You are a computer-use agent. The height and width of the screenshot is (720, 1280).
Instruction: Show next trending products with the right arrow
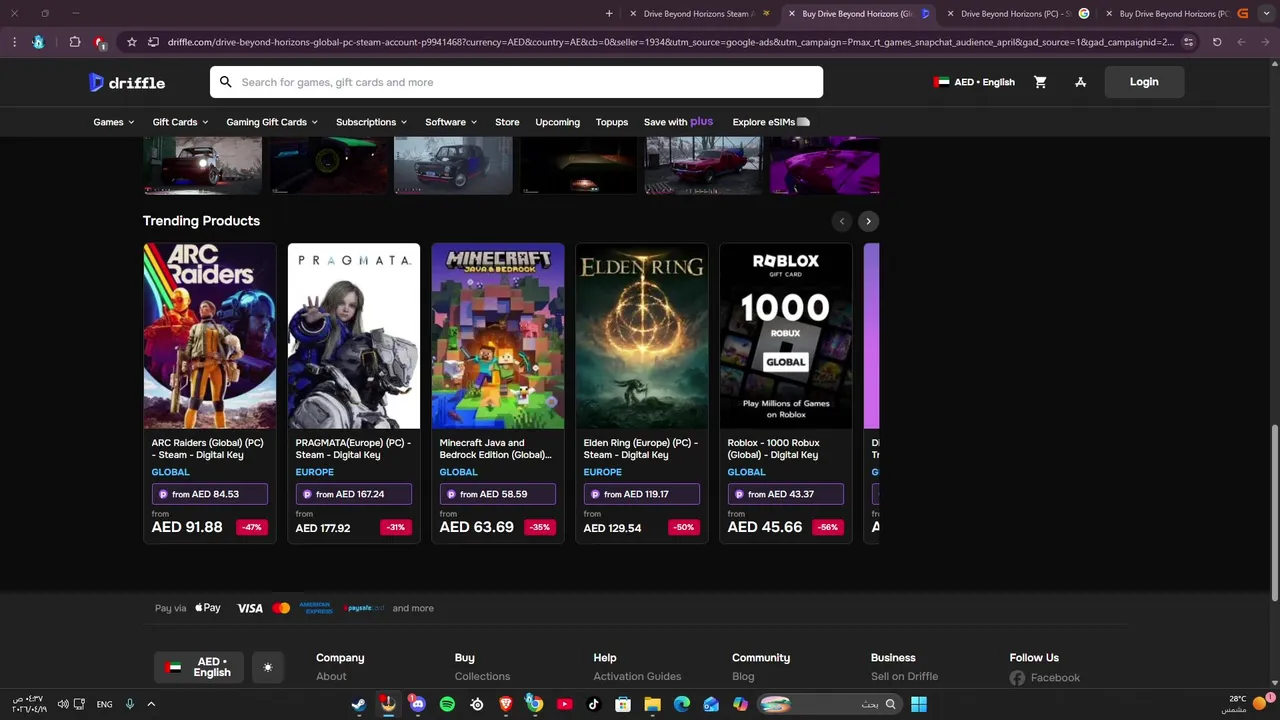pos(868,221)
